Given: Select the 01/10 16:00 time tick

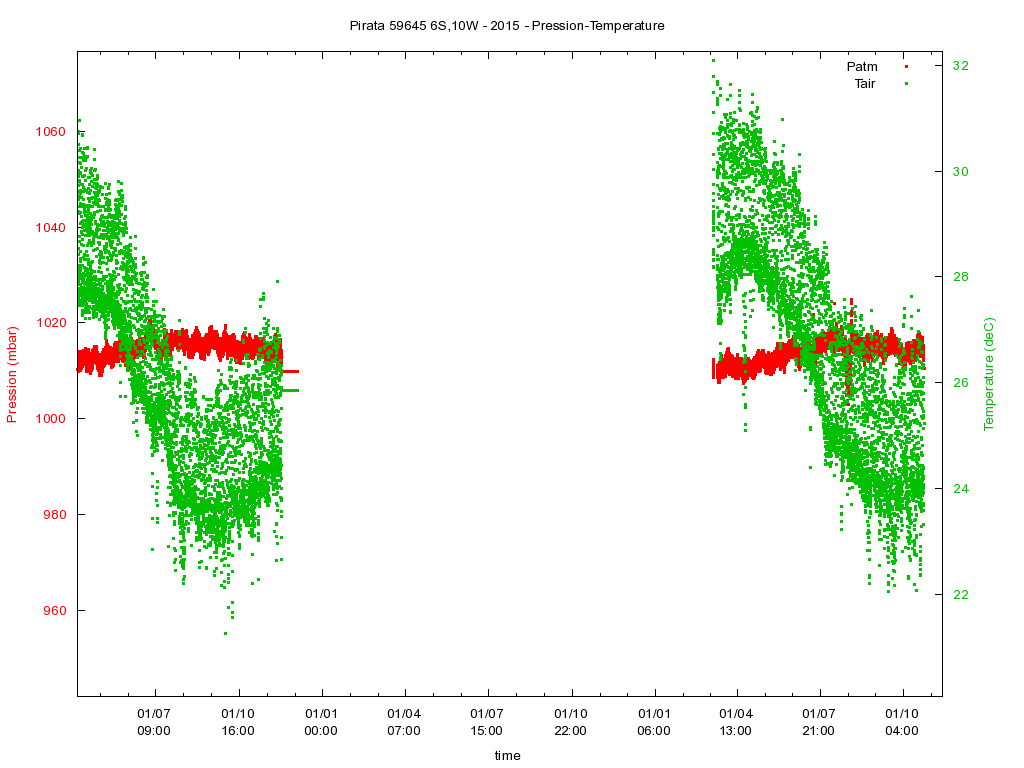Looking at the screenshot, I should click(238, 723).
